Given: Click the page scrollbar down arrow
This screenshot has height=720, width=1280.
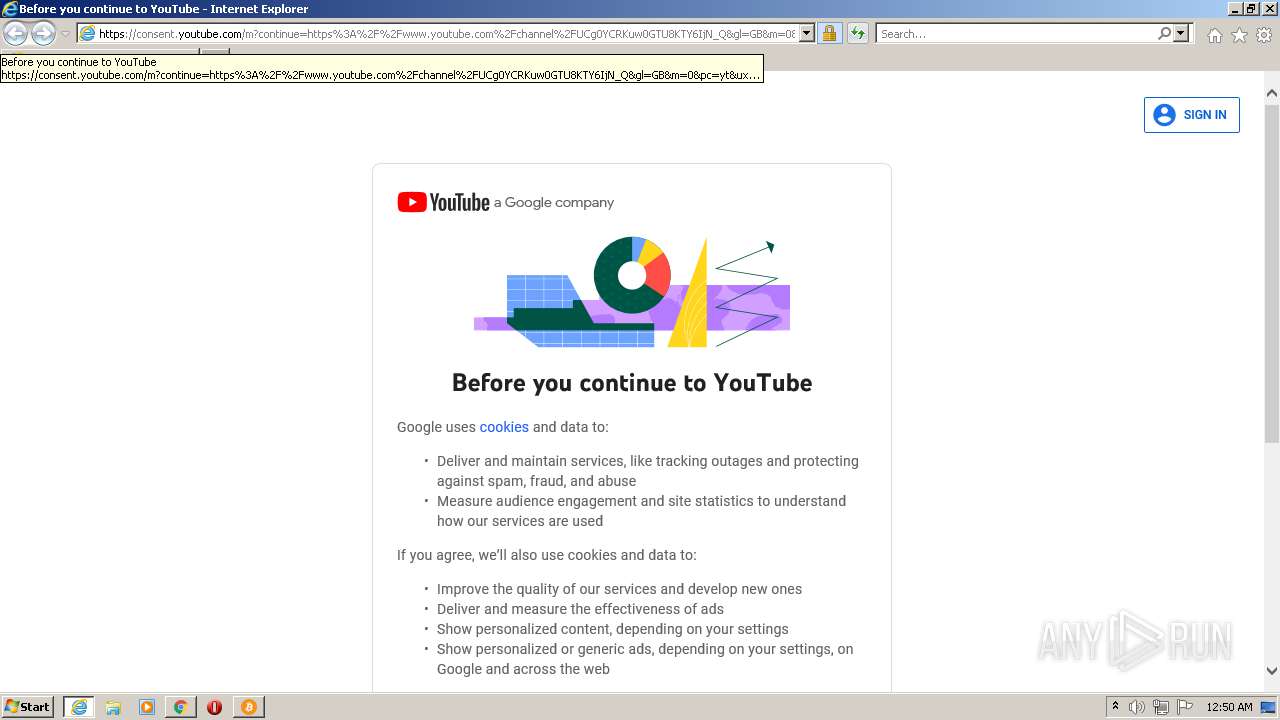Looking at the screenshot, I should pos(1271,671).
